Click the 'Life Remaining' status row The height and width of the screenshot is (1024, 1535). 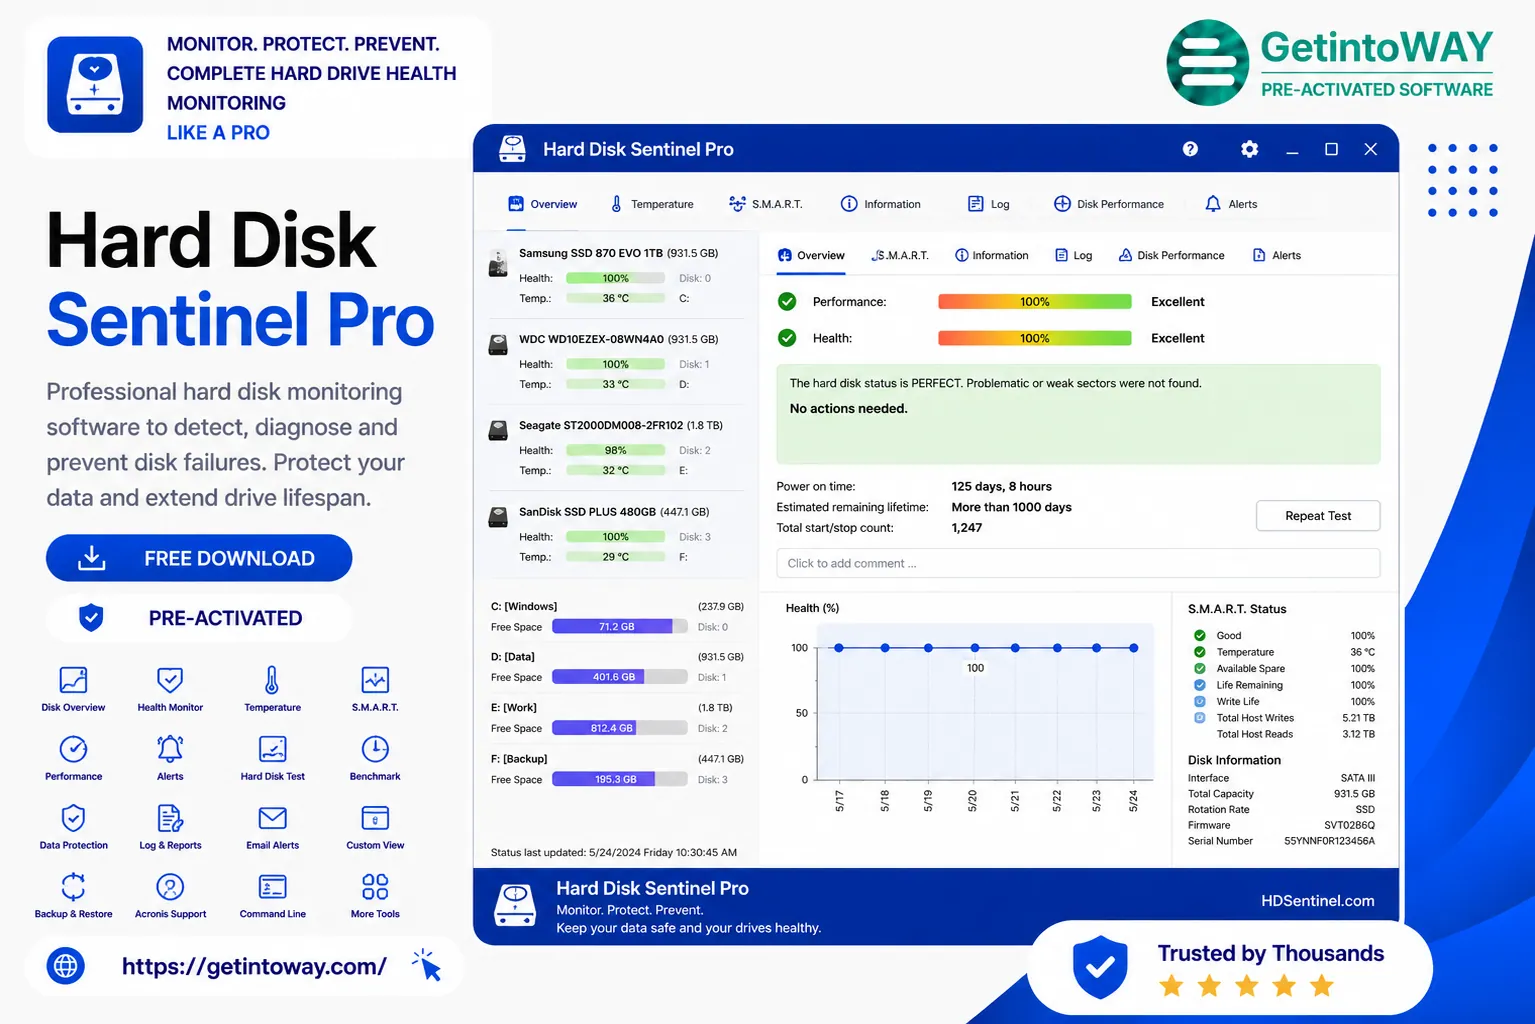tap(1284, 685)
